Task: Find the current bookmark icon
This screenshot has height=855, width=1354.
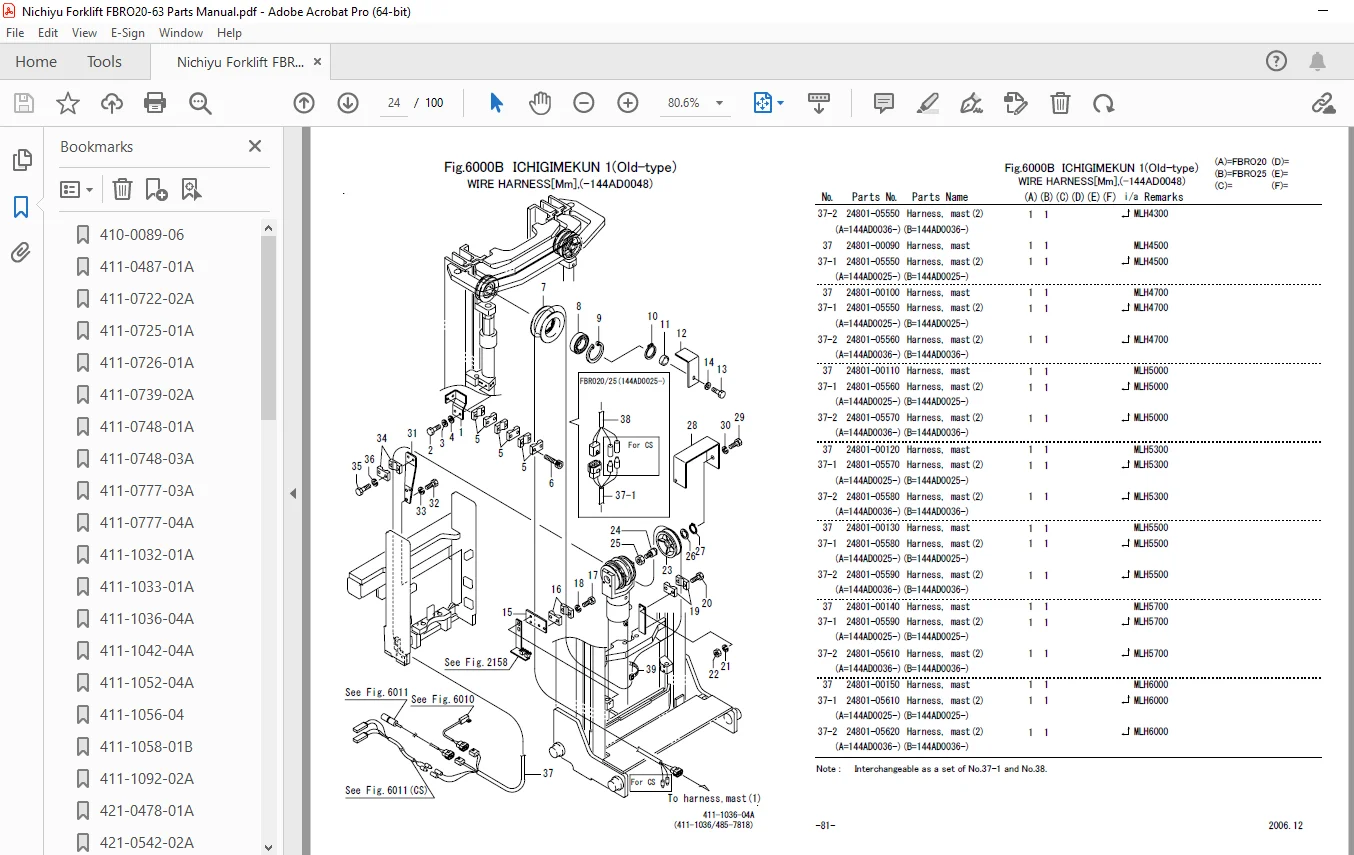Action: pos(191,189)
